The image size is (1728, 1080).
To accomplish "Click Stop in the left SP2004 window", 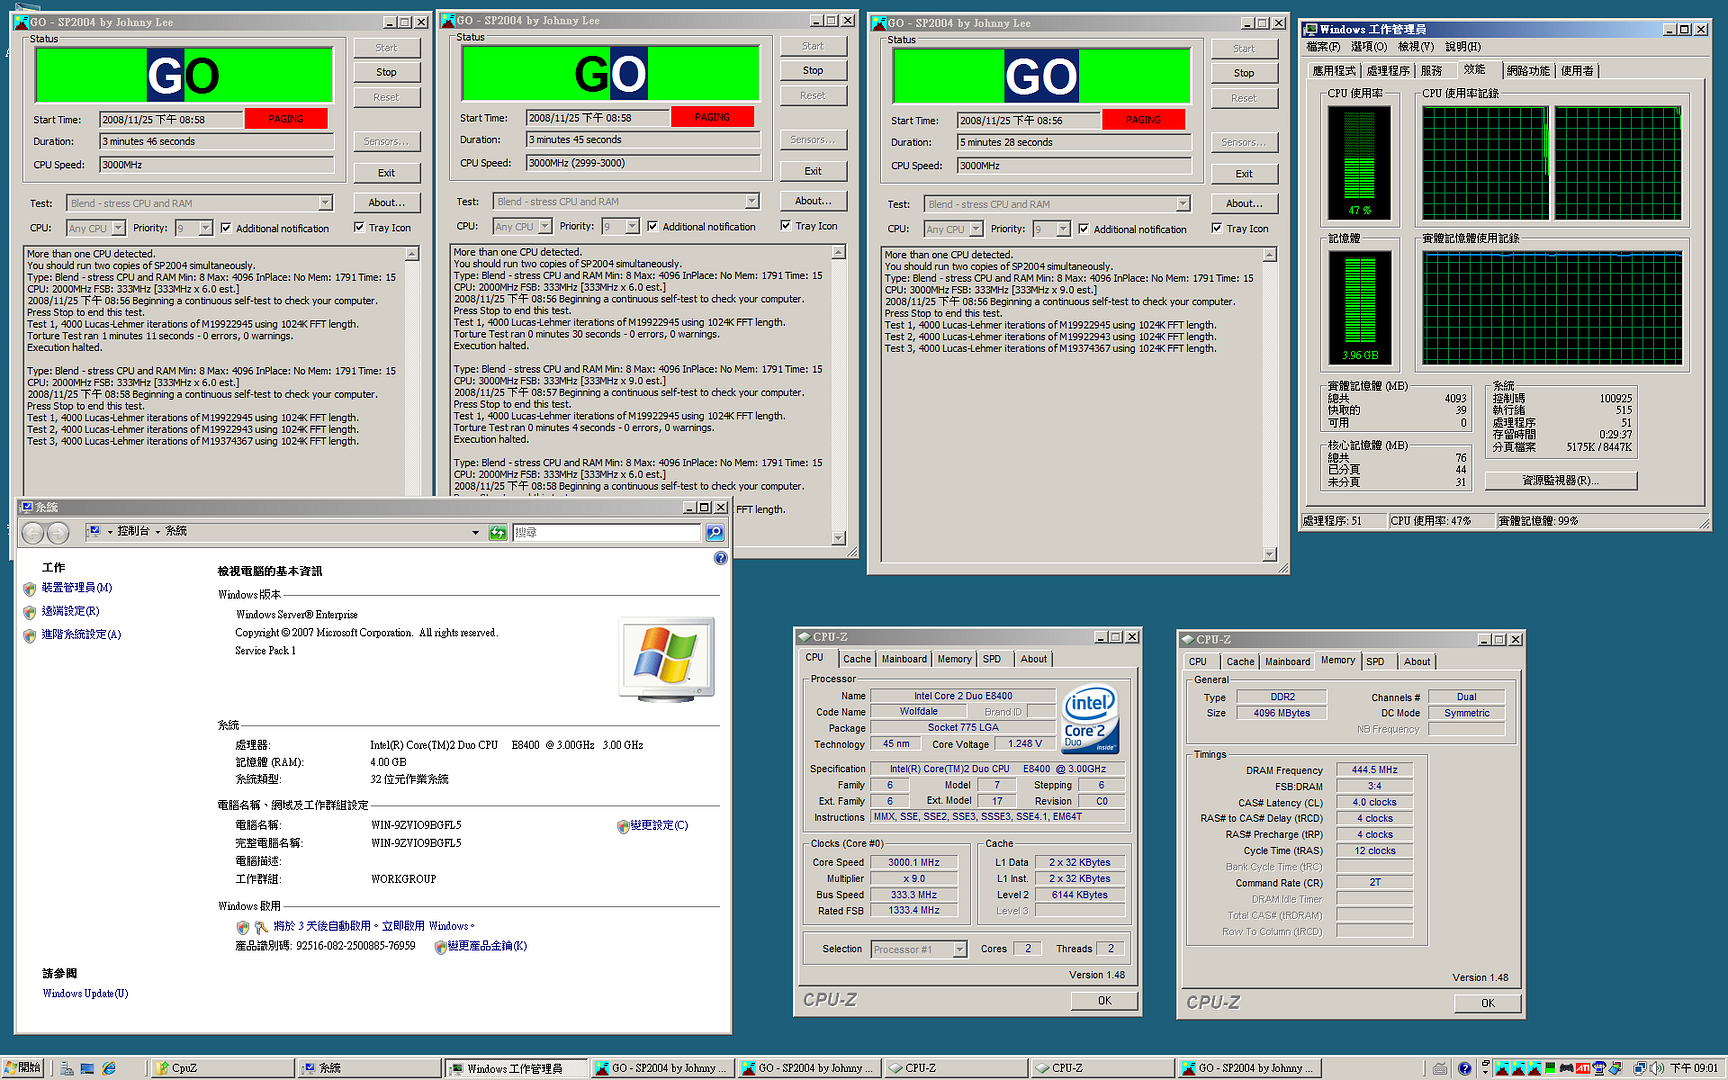I will coord(386,72).
